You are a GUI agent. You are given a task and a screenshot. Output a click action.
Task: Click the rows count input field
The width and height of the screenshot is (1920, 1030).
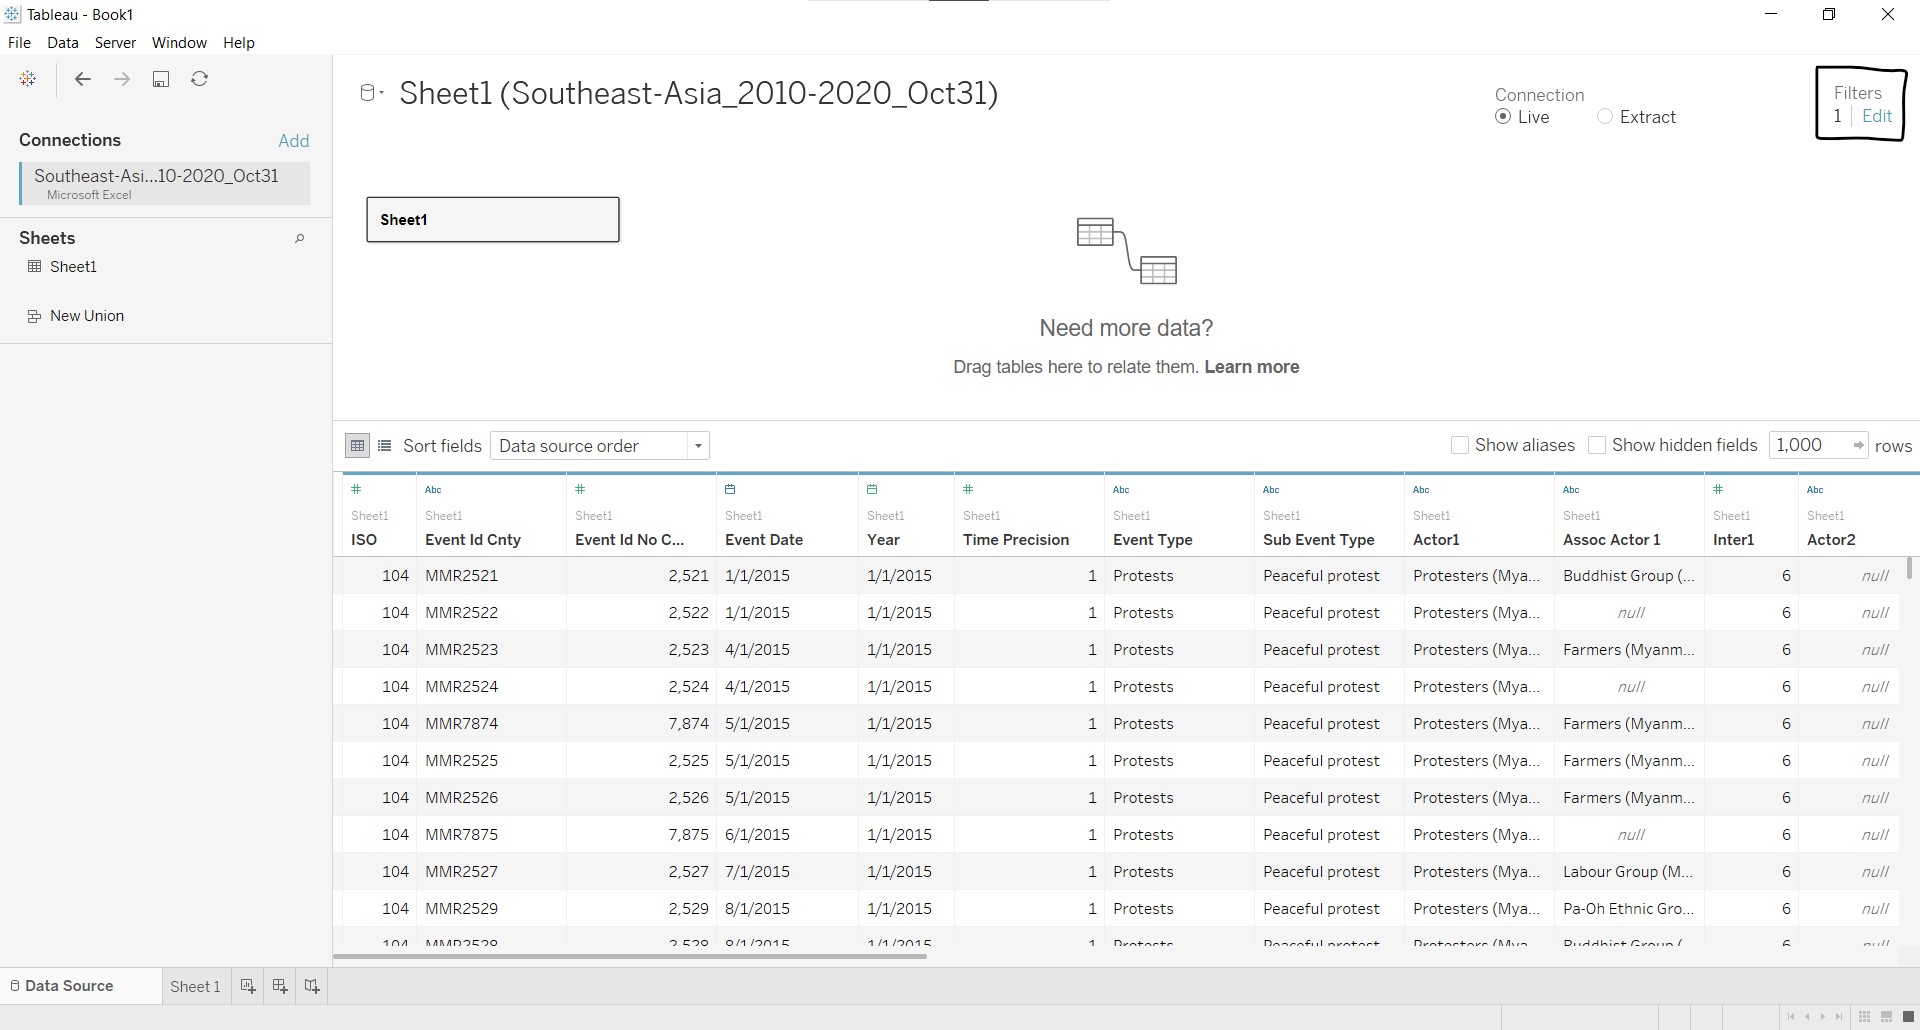[x=1808, y=445]
